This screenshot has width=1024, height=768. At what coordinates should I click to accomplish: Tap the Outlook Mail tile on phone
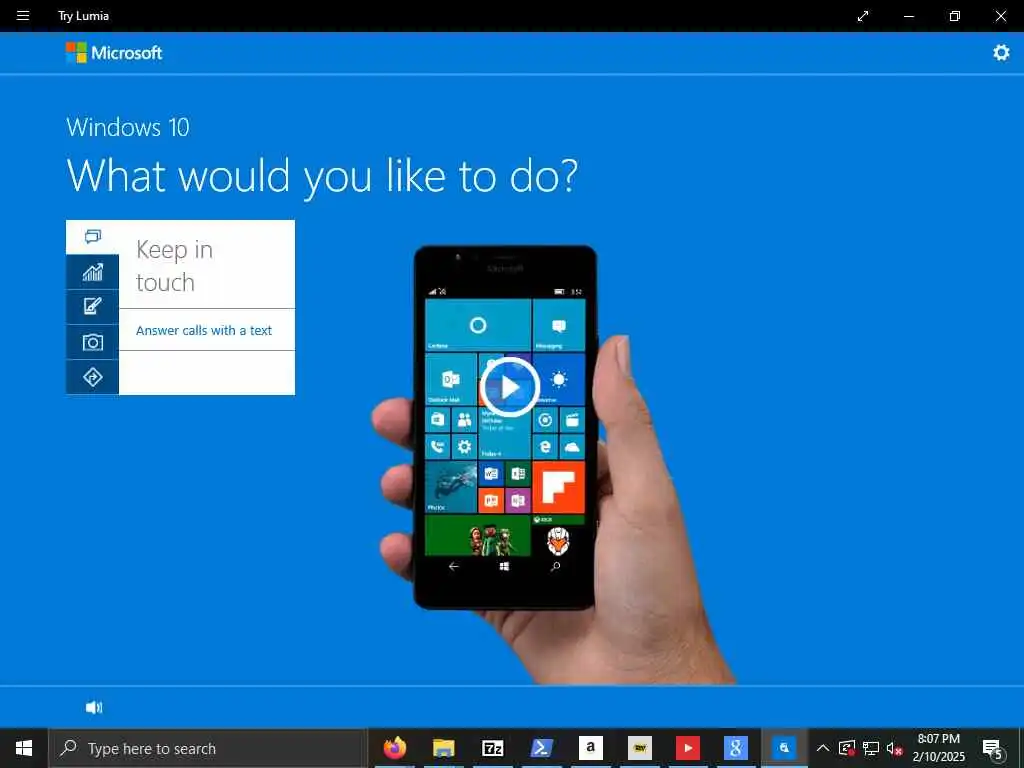pos(451,379)
